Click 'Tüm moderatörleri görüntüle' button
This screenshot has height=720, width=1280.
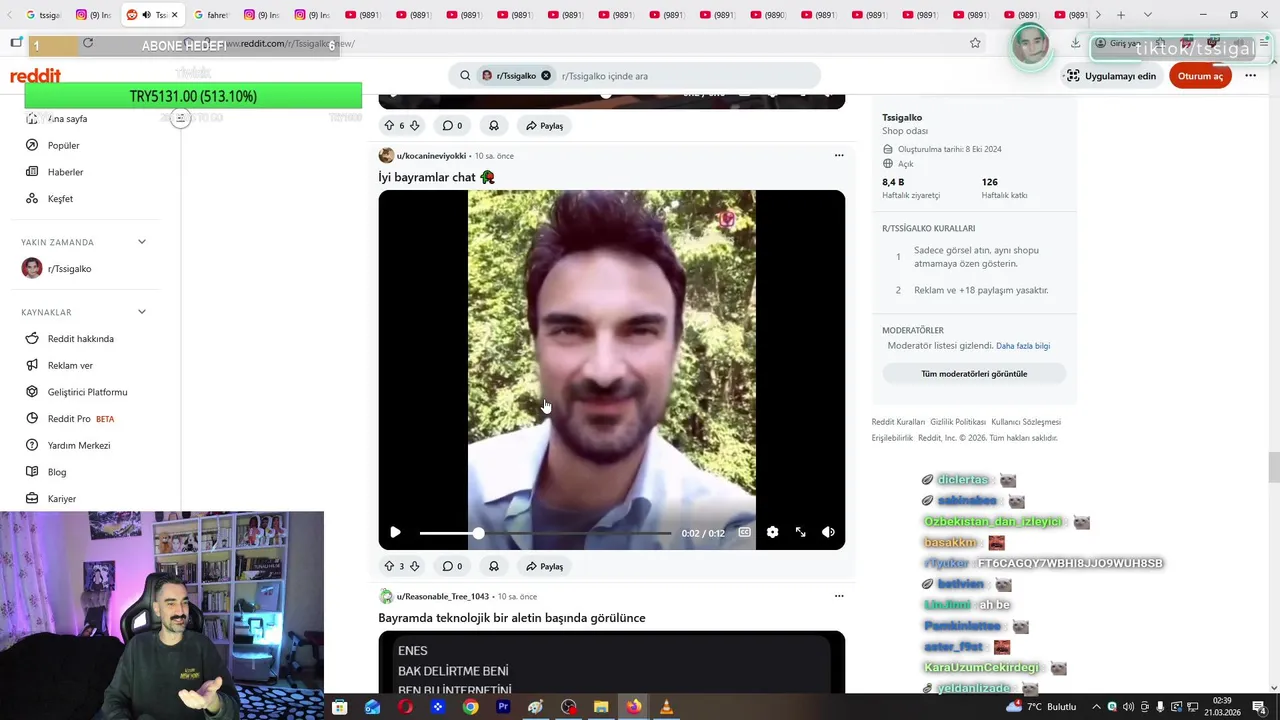tap(974, 374)
